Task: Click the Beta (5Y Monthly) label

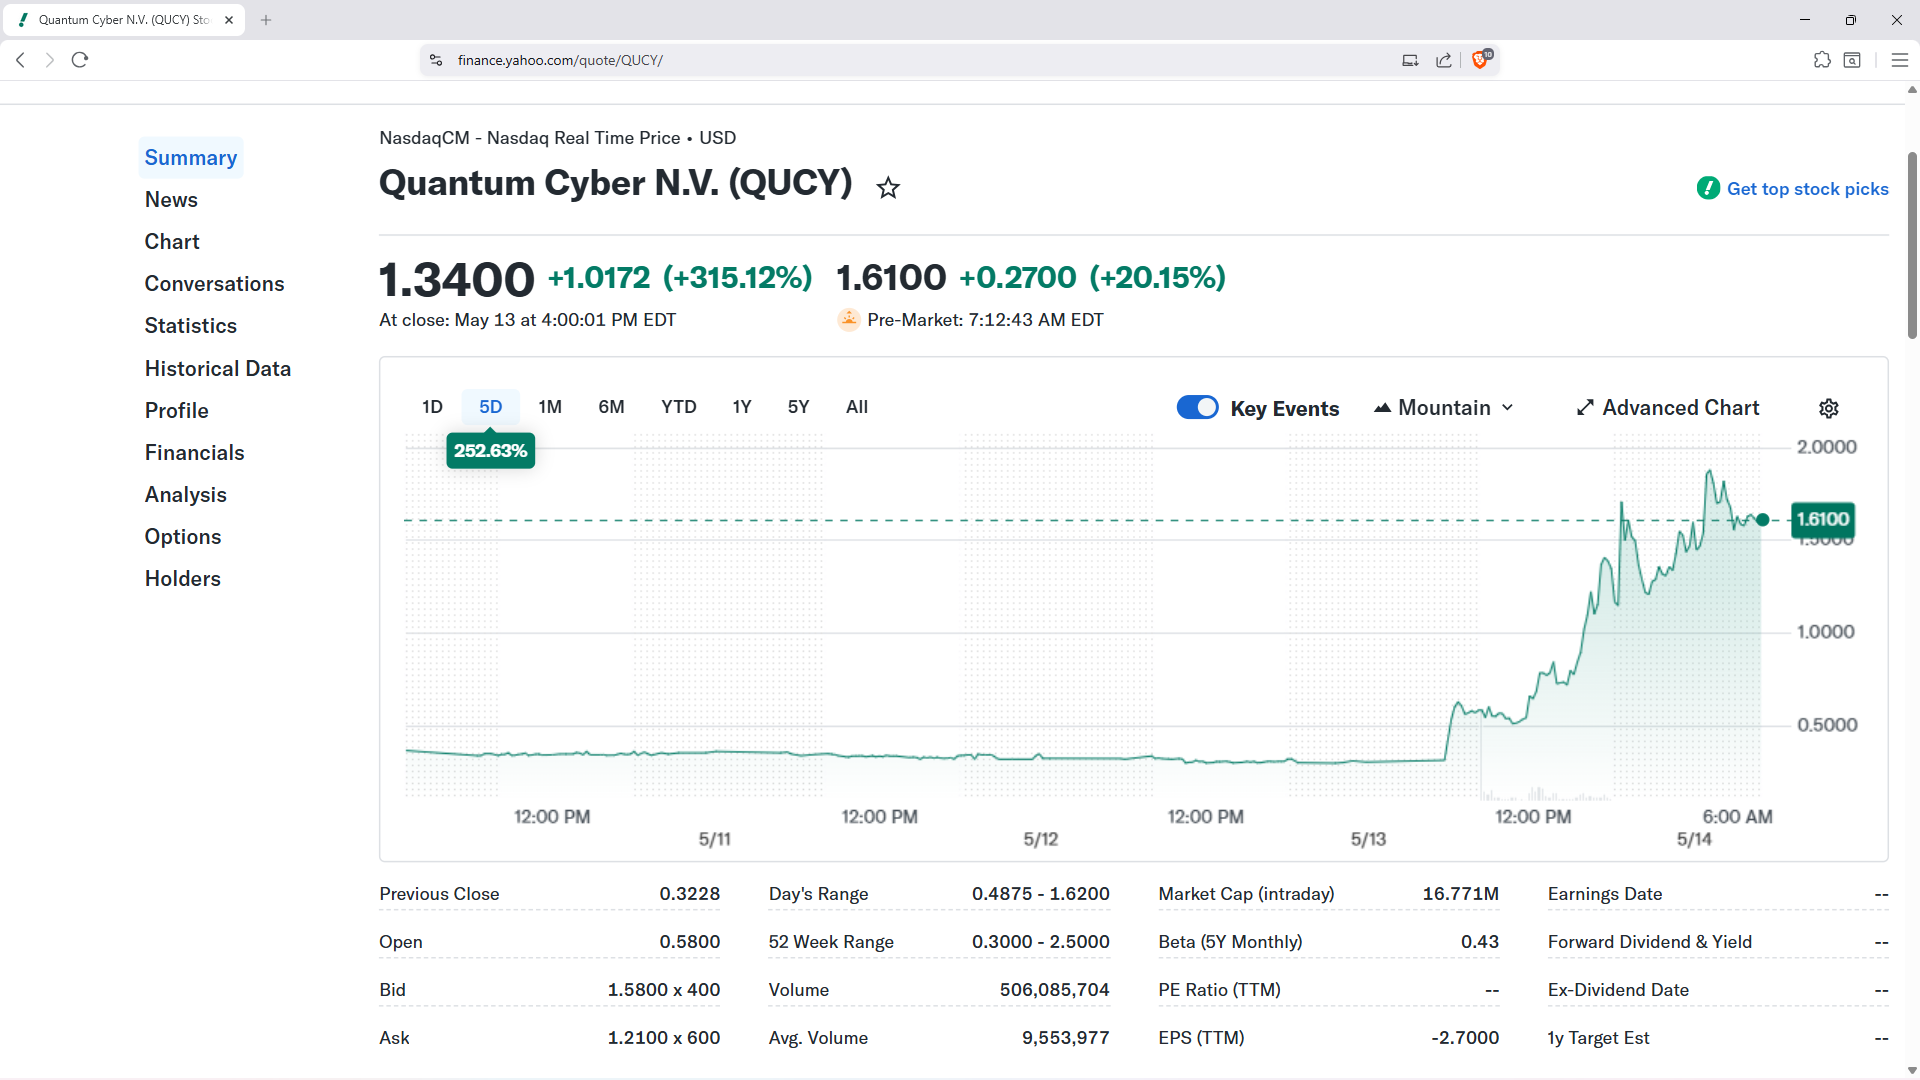Action: (1230, 942)
